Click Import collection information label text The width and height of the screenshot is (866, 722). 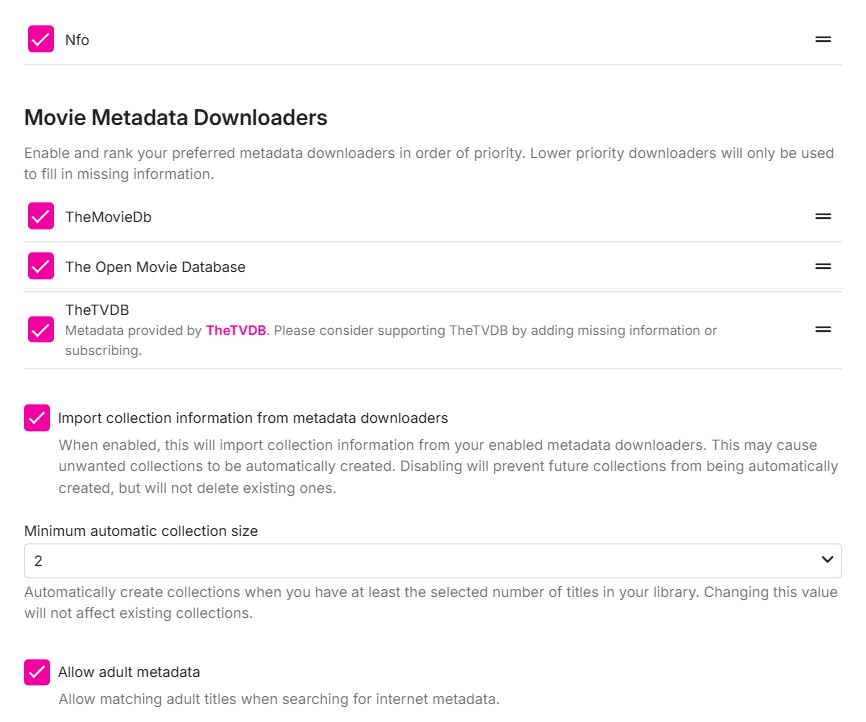[x=253, y=418]
